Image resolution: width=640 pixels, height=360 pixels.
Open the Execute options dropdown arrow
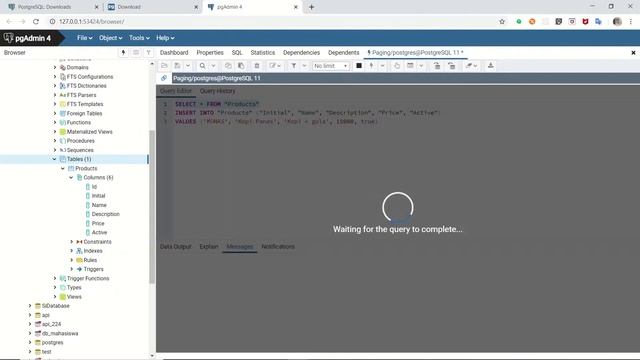click(x=382, y=66)
